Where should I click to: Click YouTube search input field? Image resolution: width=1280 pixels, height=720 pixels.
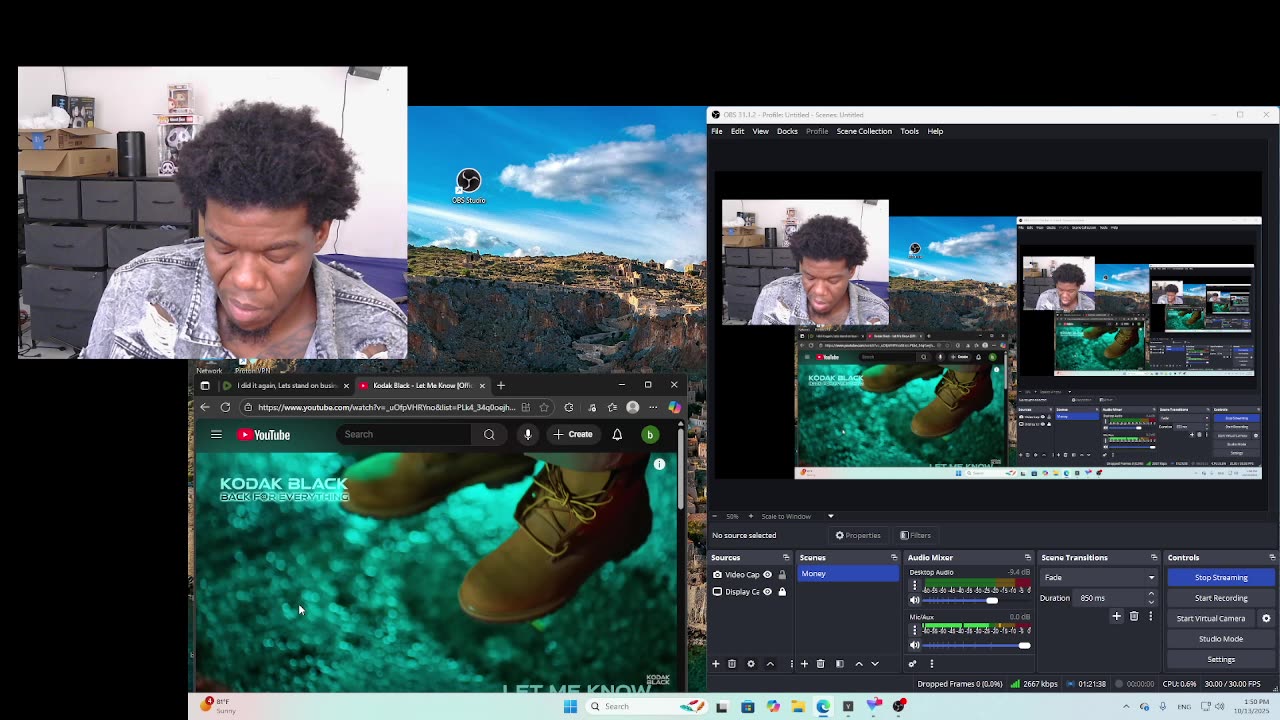pyautogui.click(x=405, y=435)
